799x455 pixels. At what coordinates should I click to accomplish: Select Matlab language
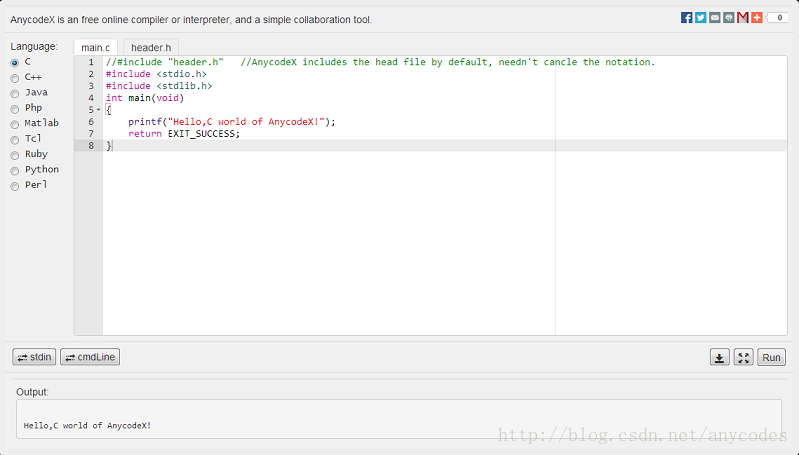[15, 124]
